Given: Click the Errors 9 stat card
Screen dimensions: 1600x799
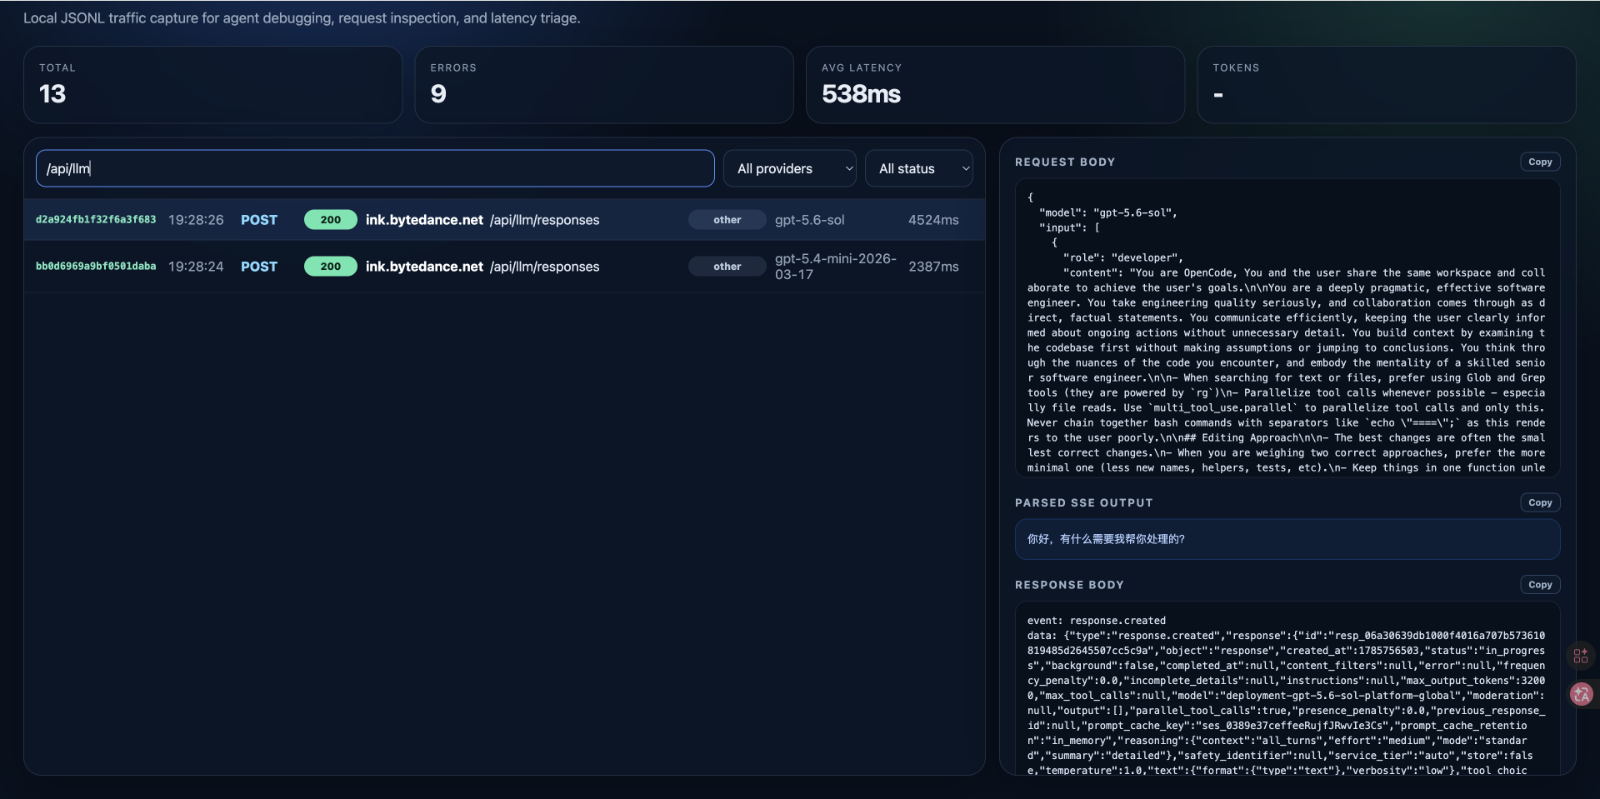Looking at the screenshot, I should point(604,85).
